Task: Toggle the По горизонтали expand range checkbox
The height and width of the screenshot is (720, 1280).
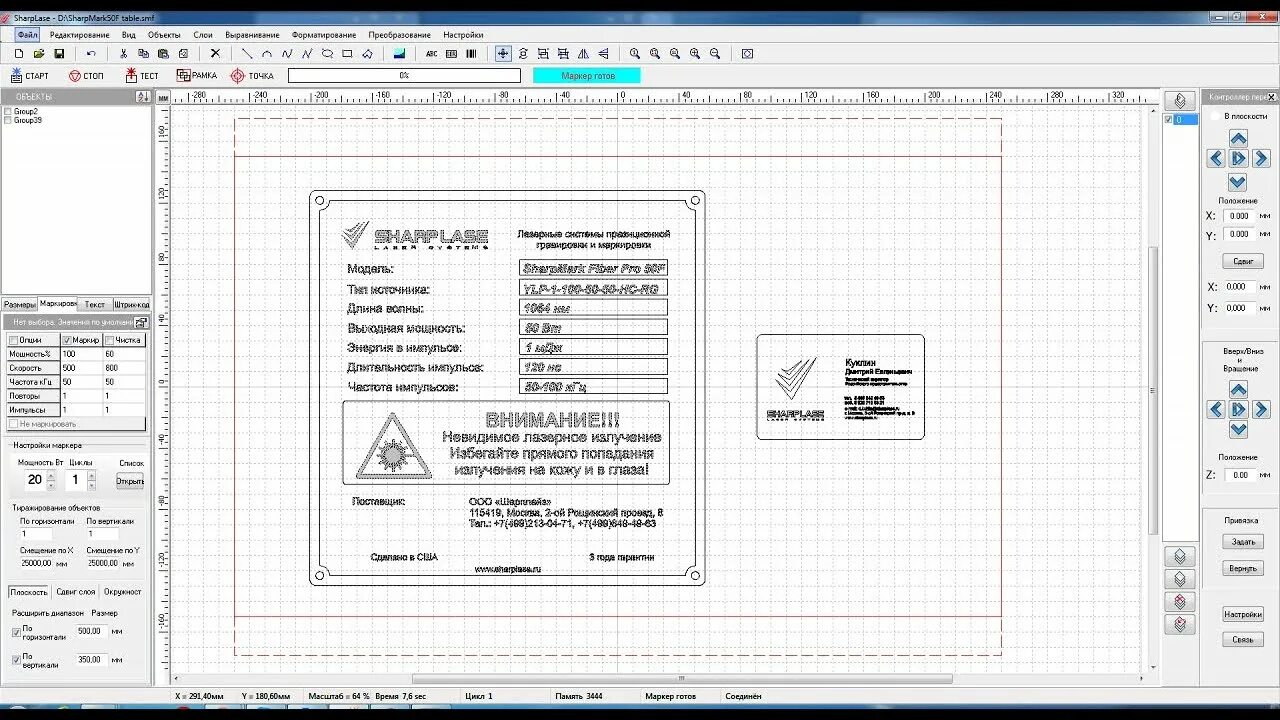Action: pos(16,631)
